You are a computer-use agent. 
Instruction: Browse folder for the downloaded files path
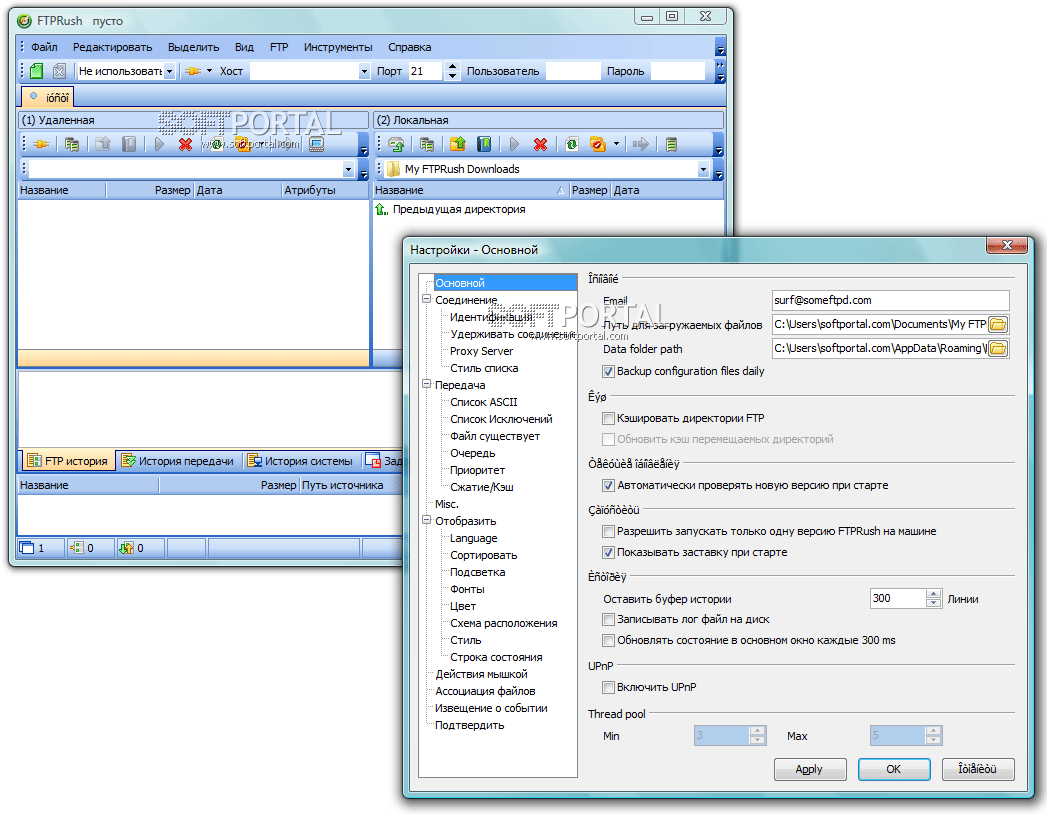(x=998, y=325)
